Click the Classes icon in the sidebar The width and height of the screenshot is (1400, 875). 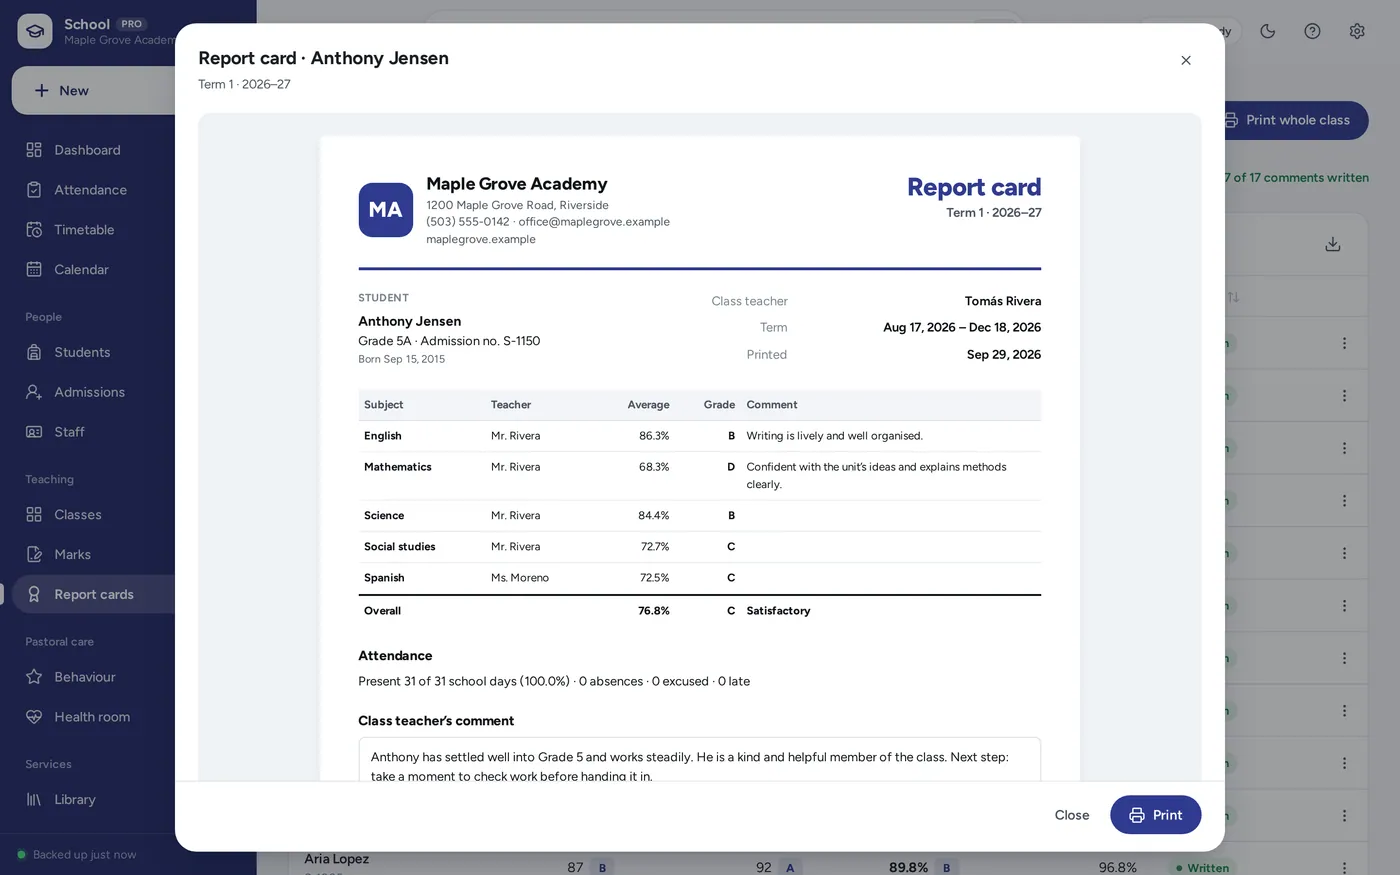click(x=34, y=515)
